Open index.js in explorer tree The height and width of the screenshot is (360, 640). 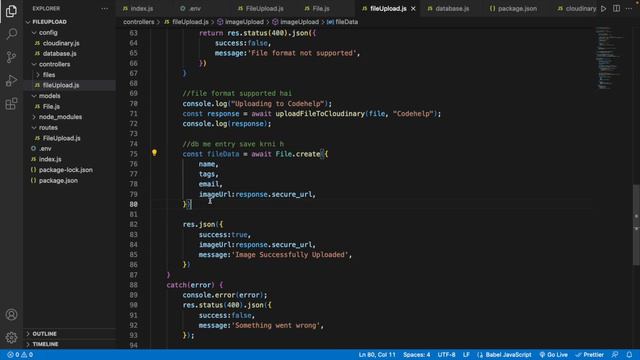tap(50, 159)
